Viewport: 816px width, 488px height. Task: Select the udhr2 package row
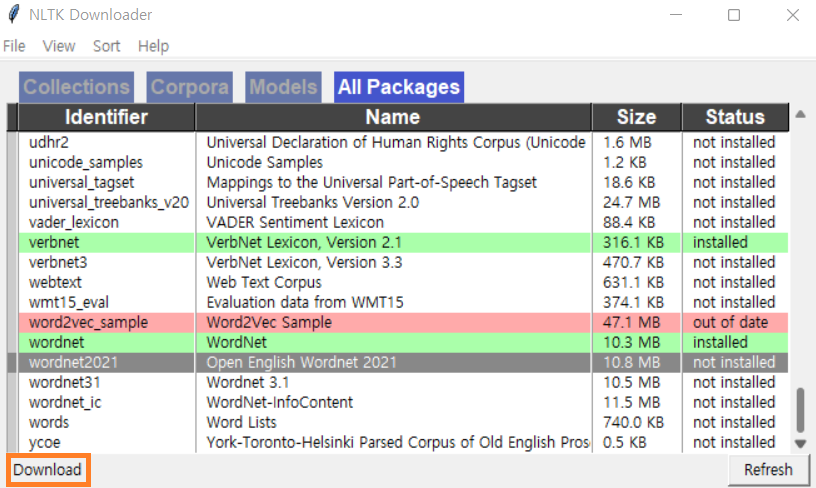[x=403, y=142]
